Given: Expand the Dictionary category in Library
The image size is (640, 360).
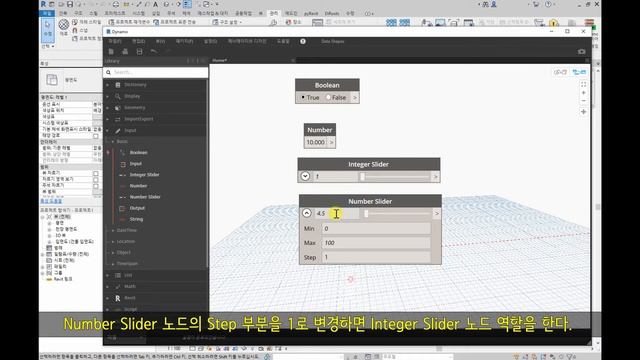Looking at the screenshot, I should tap(108, 84).
